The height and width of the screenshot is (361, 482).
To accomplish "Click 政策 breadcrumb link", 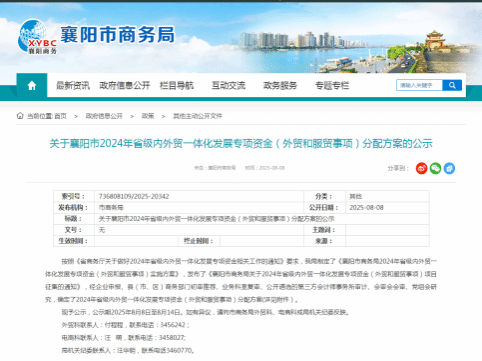I will point(148,116).
